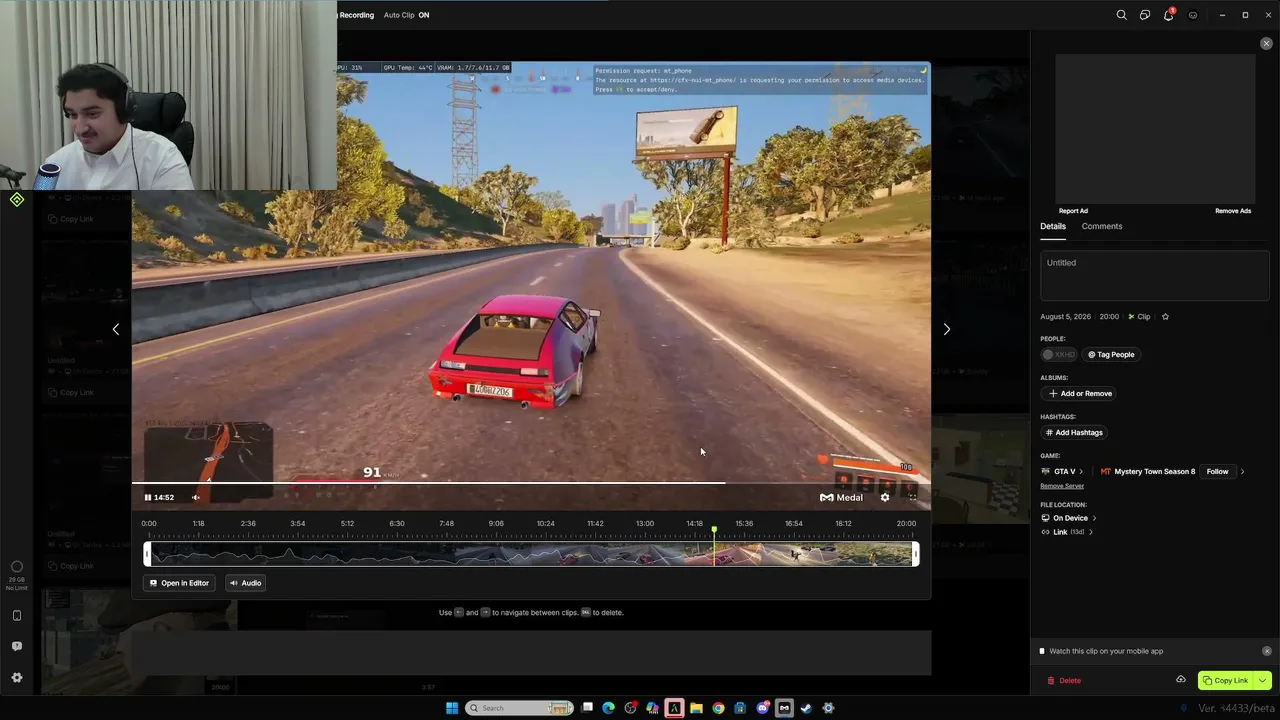Click the Medal app icon in the taskbar
Viewport: 1280px width, 720px height.
tap(784, 708)
